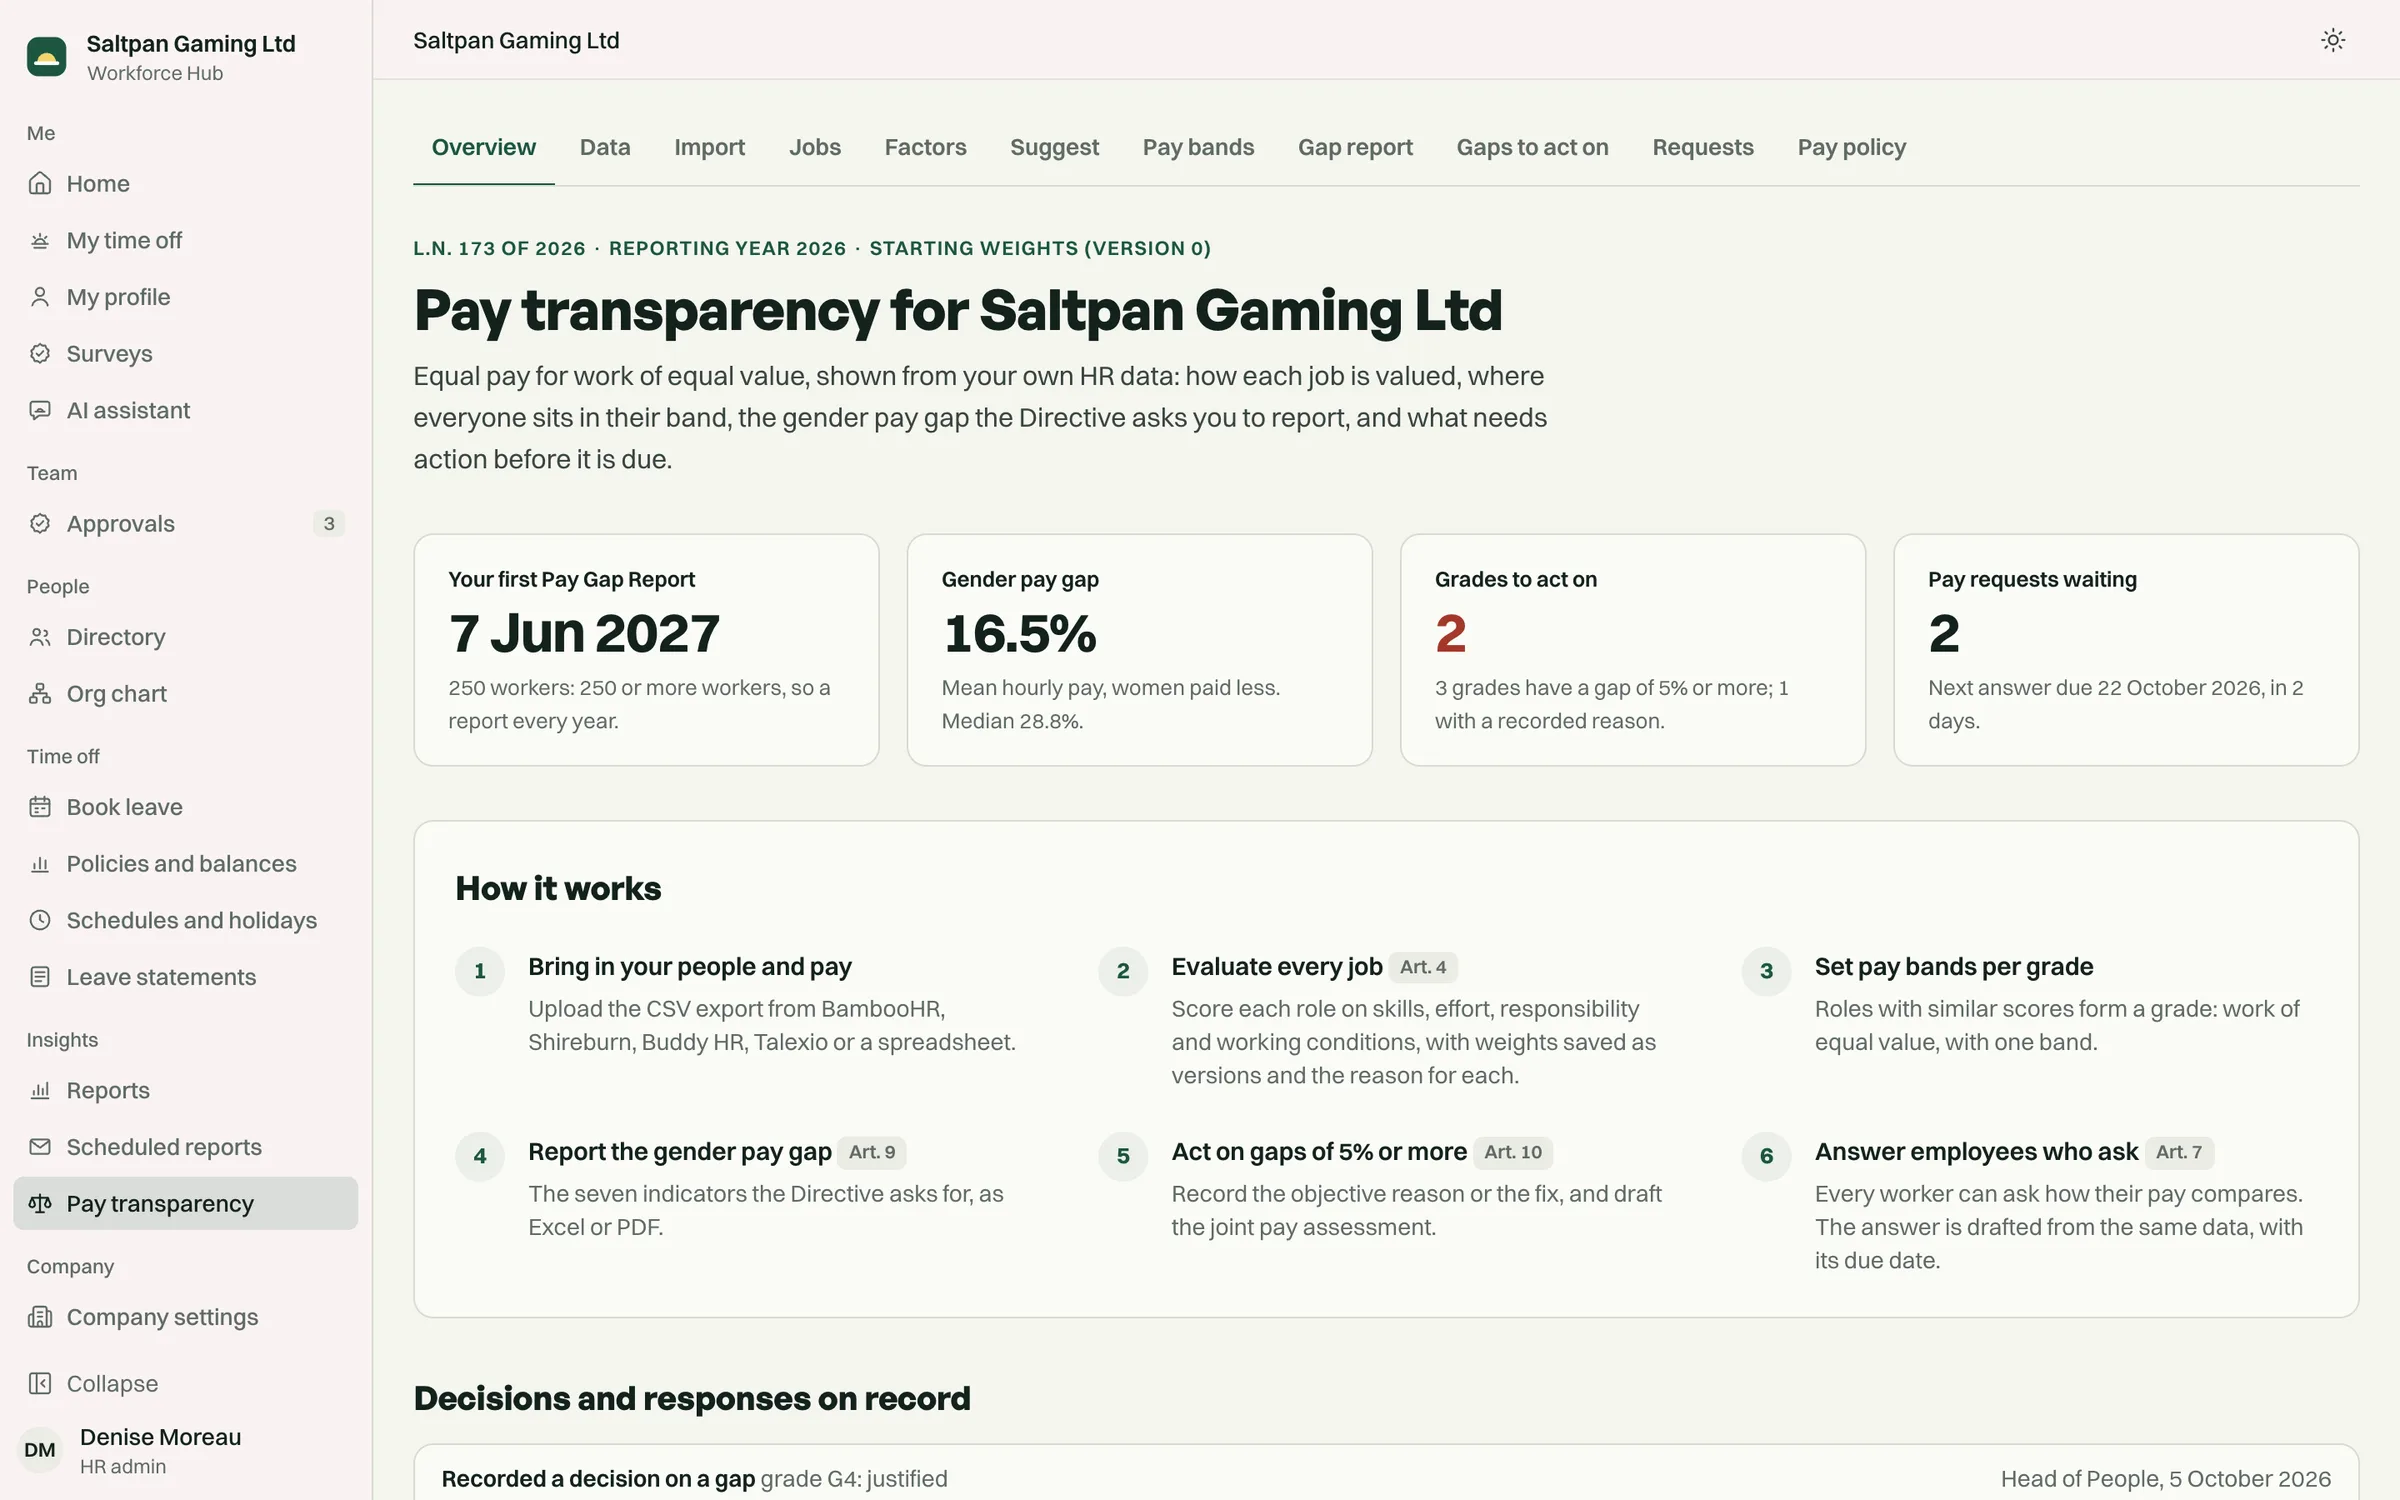
Task: Select the Overview tab
Action: pyautogui.click(x=484, y=148)
